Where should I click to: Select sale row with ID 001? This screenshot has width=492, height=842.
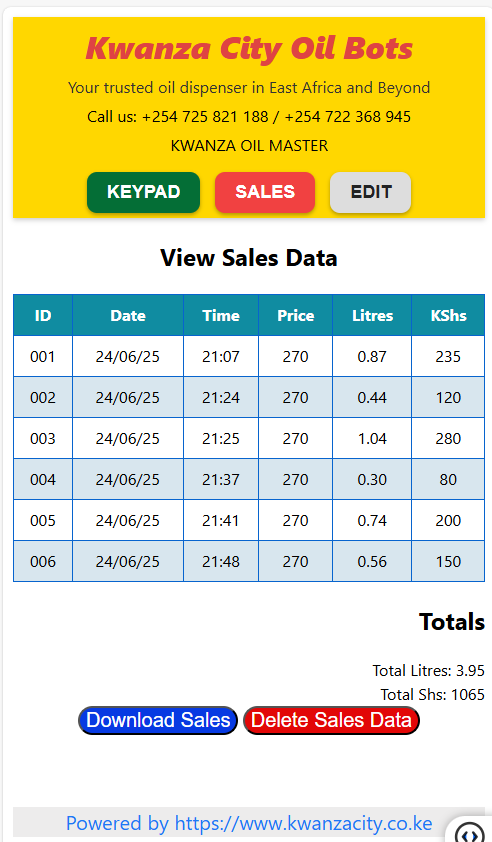click(249, 356)
